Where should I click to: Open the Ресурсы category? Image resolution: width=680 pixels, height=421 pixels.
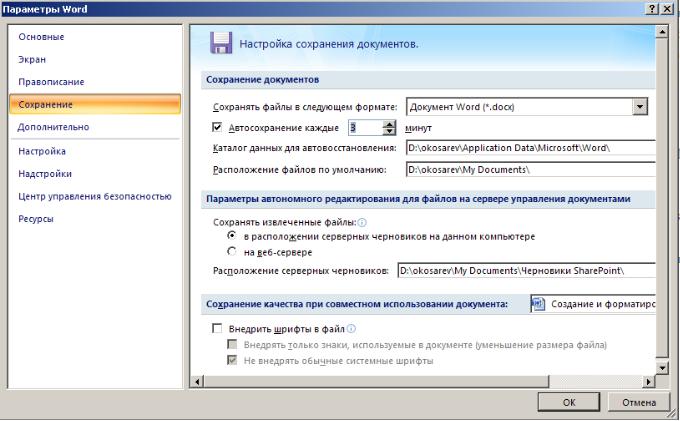click(x=36, y=219)
